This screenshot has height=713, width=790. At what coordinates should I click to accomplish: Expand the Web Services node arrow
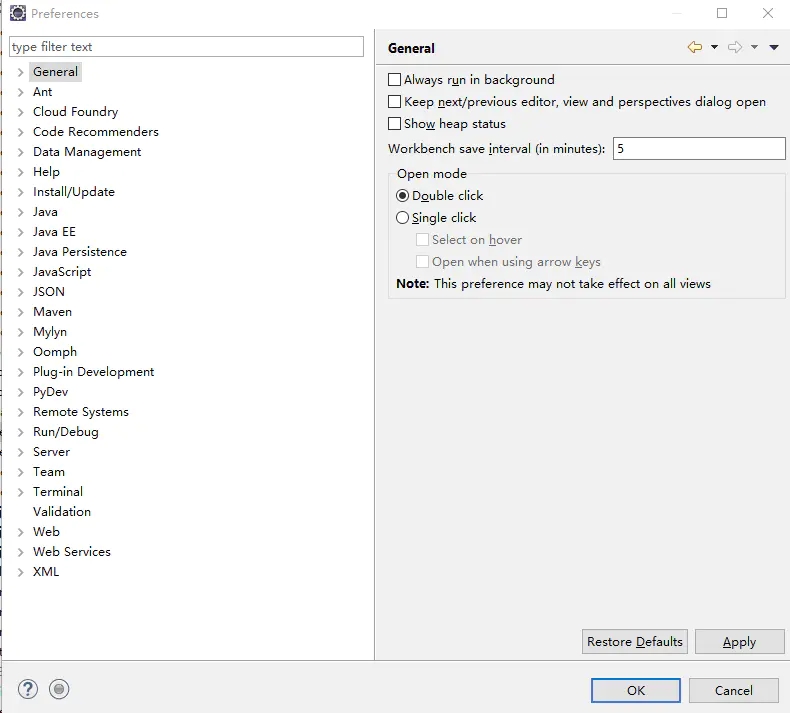(20, 552)
